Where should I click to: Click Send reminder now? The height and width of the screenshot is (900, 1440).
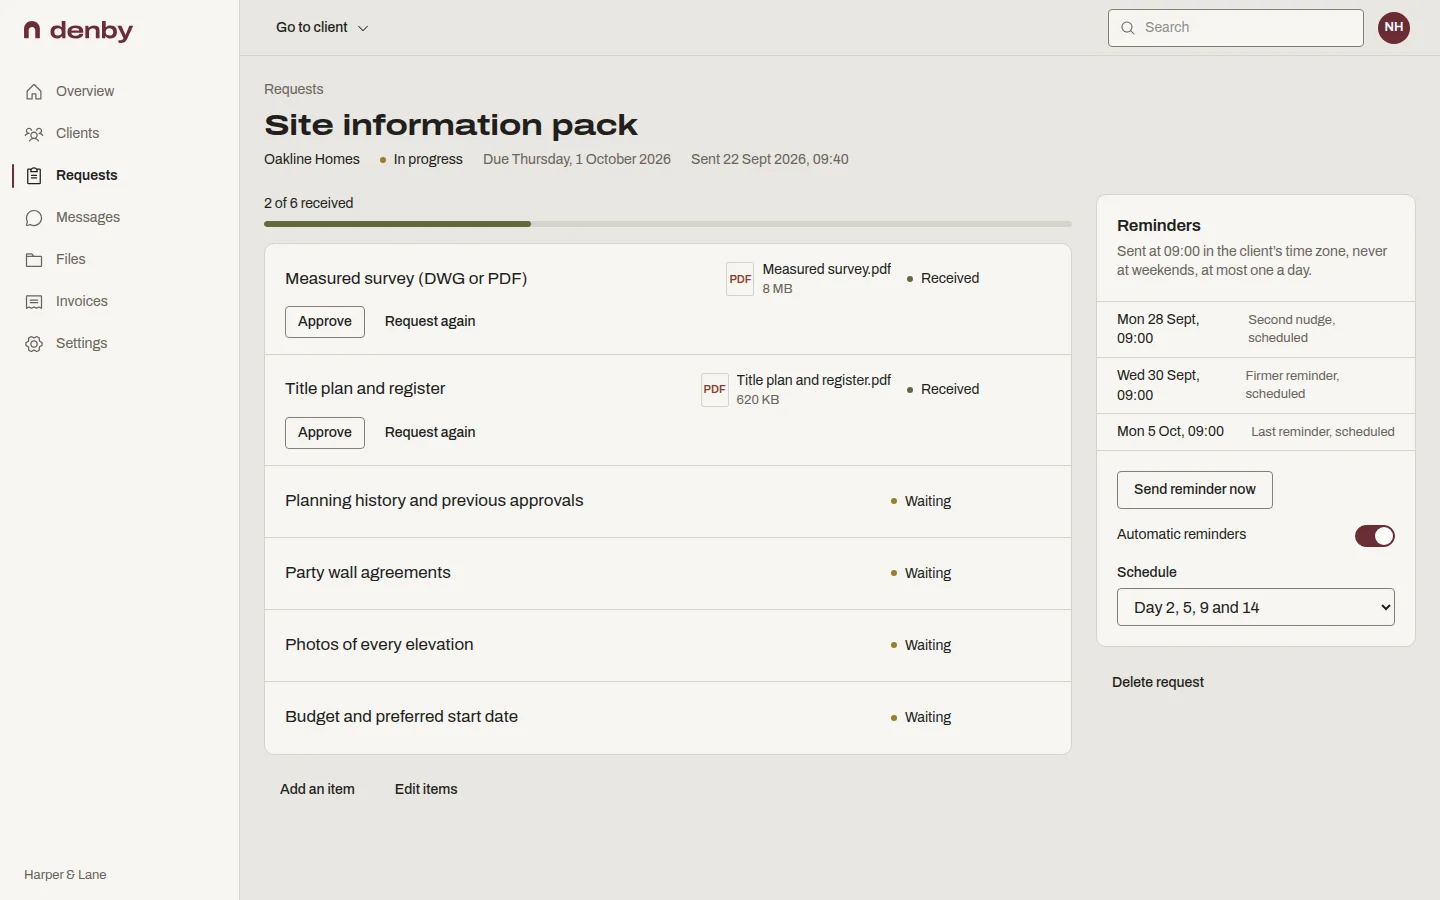click(1195, 490)
